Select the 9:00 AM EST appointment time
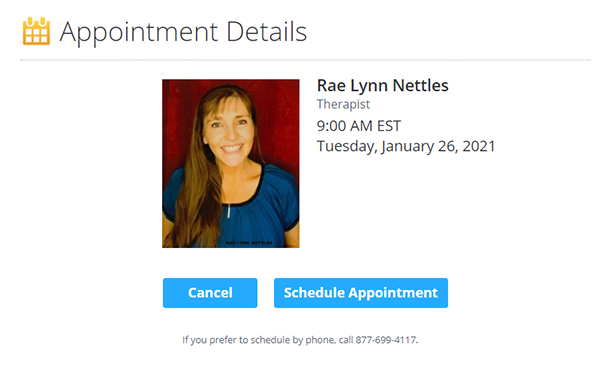Image resolution: width=615 pixels, height=372 pixels. [358, 126]
